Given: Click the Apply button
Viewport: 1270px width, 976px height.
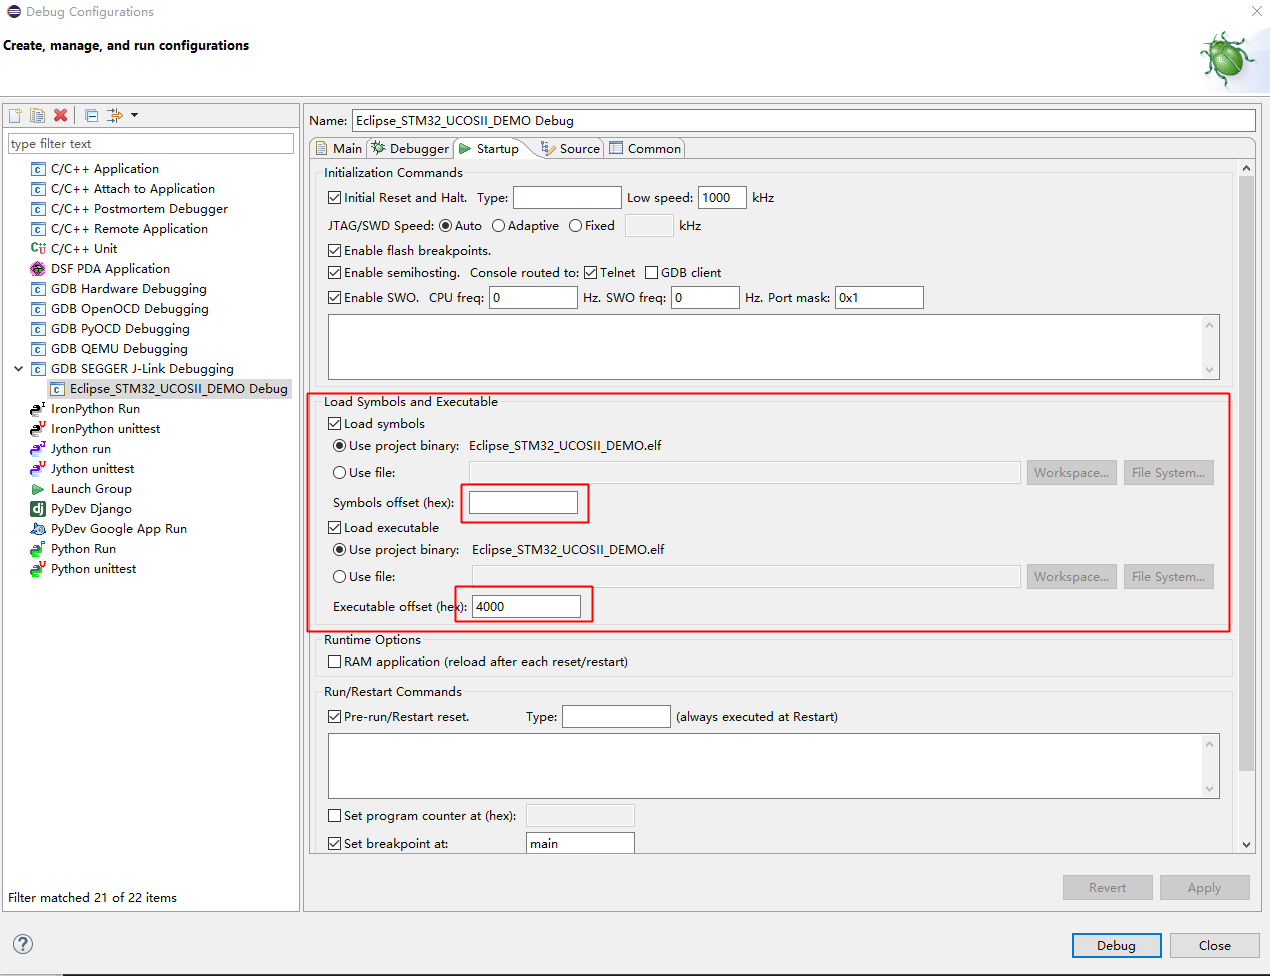Looking at the screenshot, I should coord(1204,887).
